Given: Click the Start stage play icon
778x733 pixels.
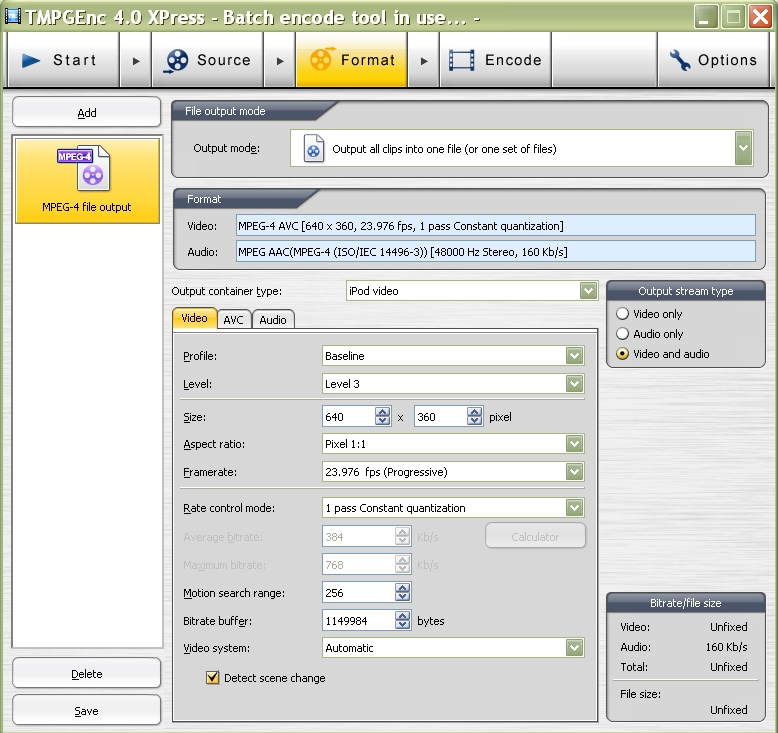Looking at the screenshot, I should [x=31, y=61].
